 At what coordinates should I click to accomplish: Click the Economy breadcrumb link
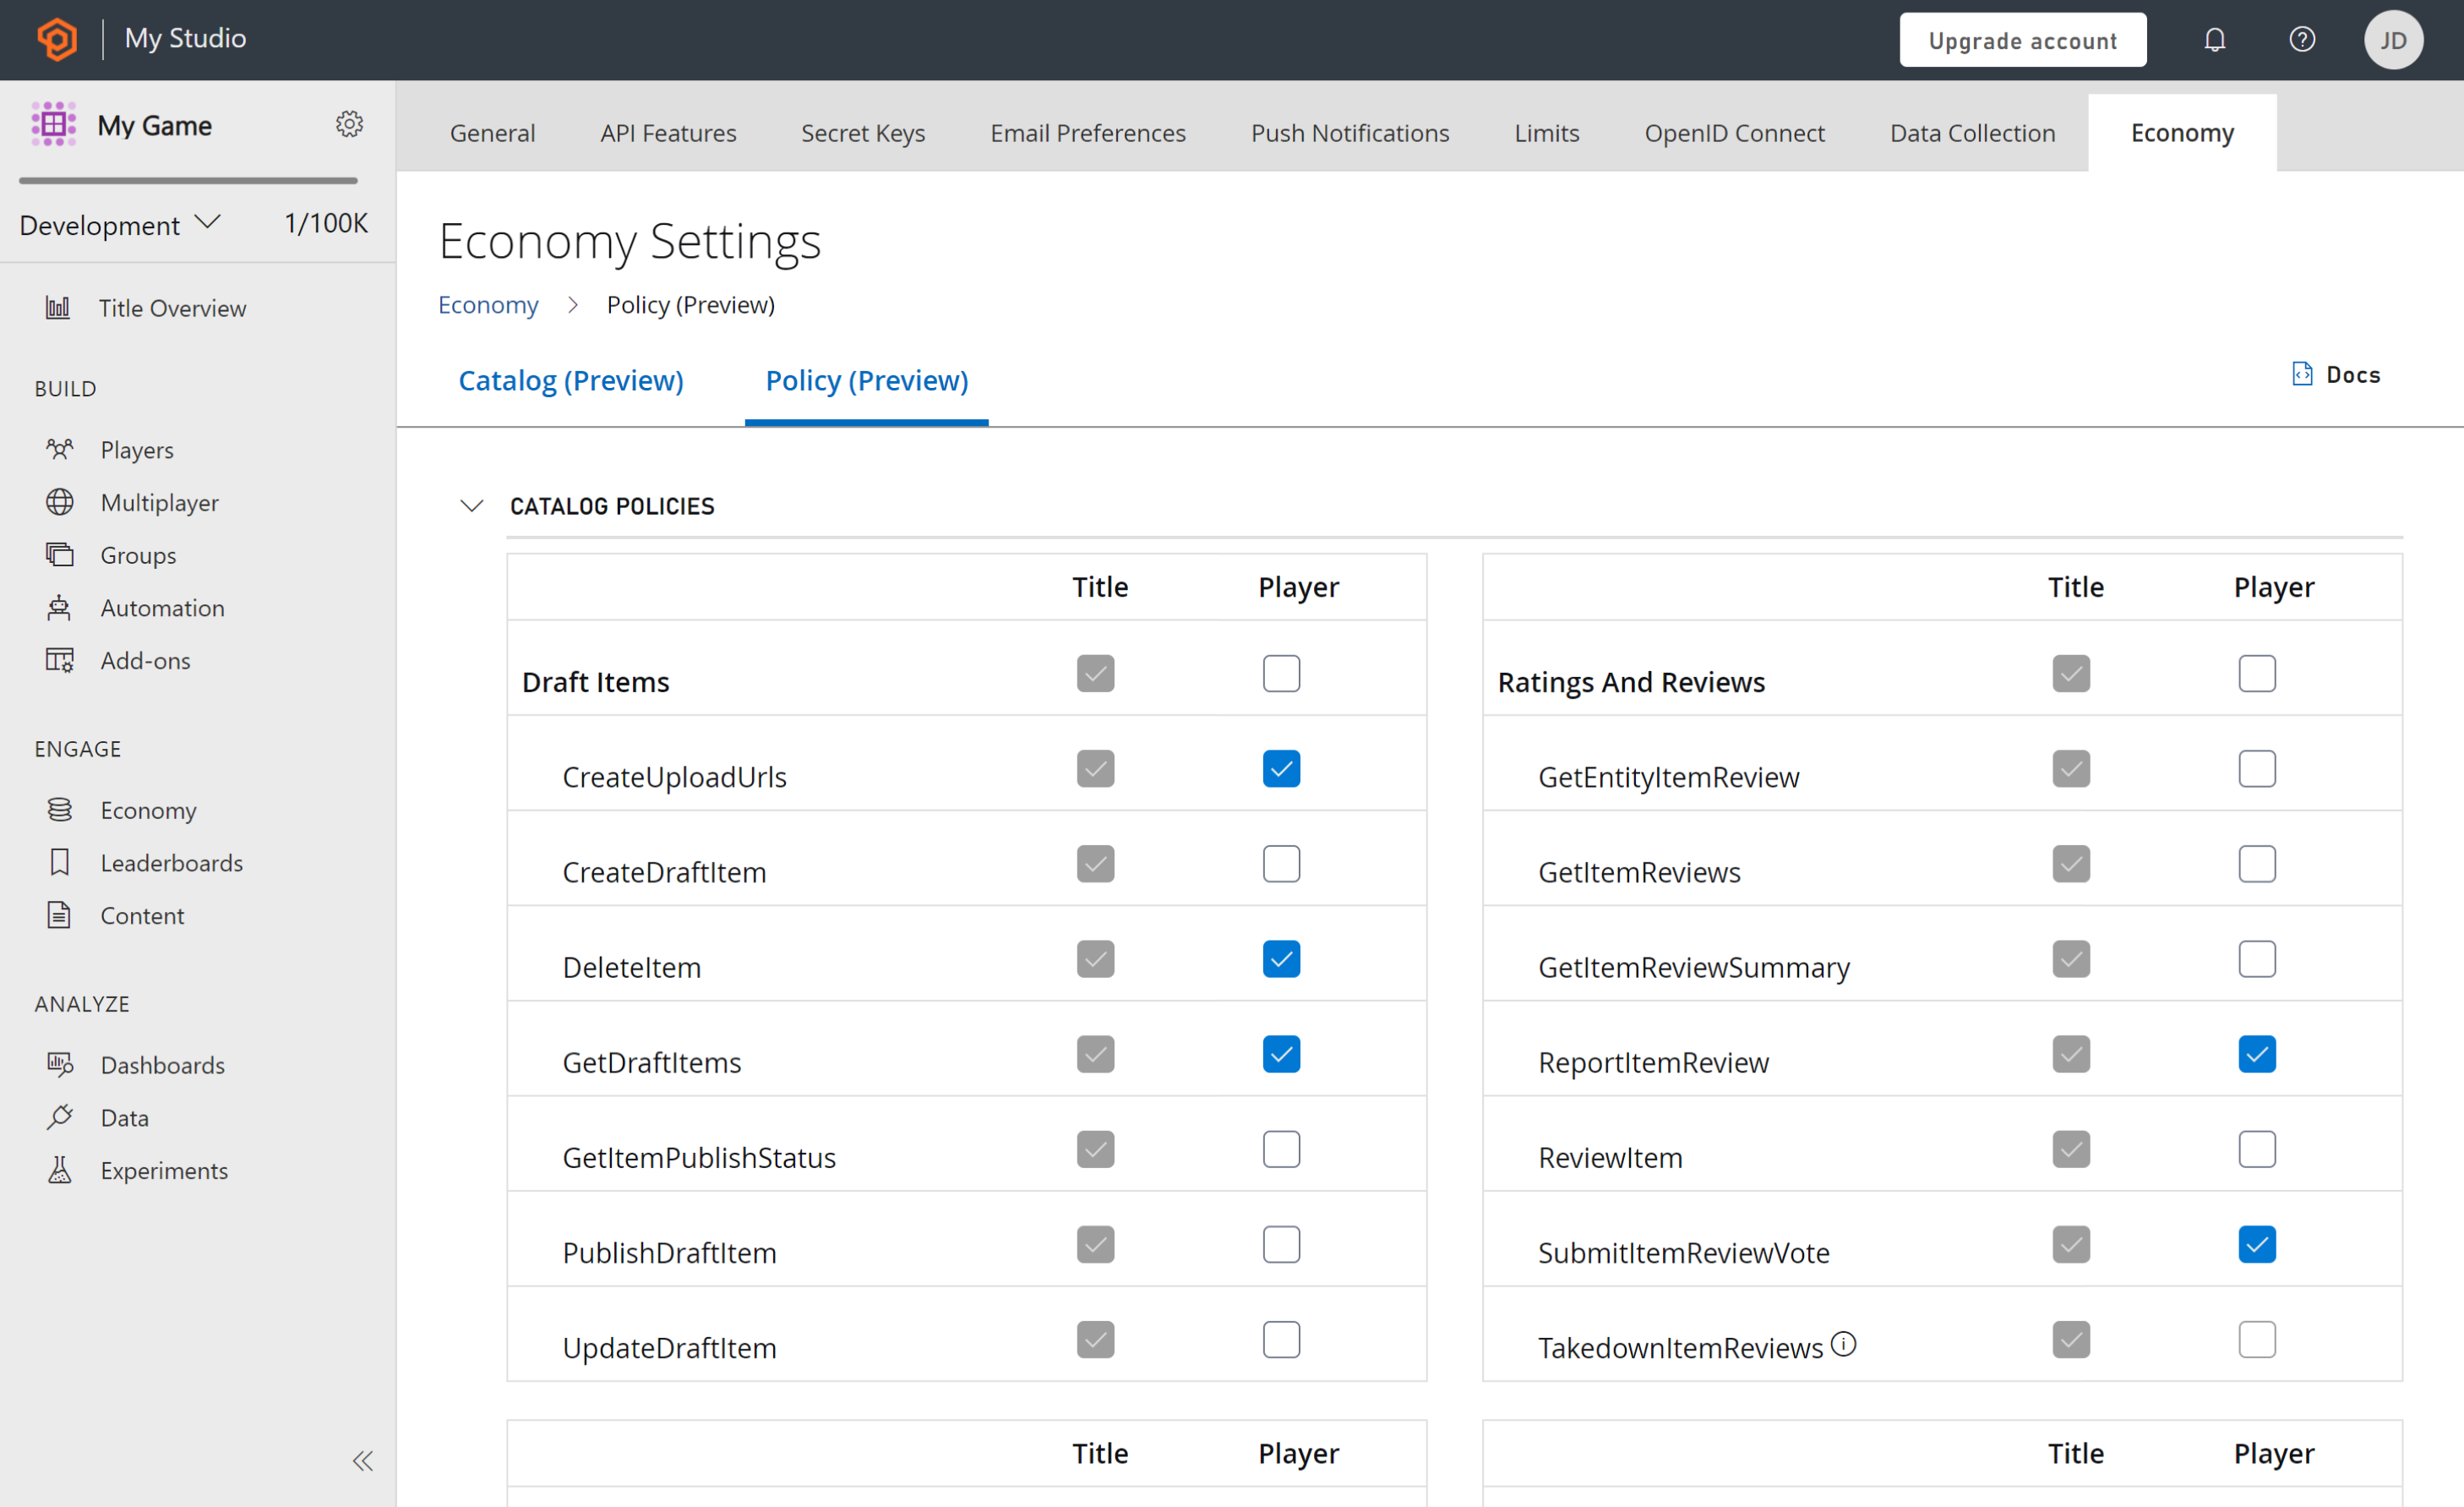[489, 304]
